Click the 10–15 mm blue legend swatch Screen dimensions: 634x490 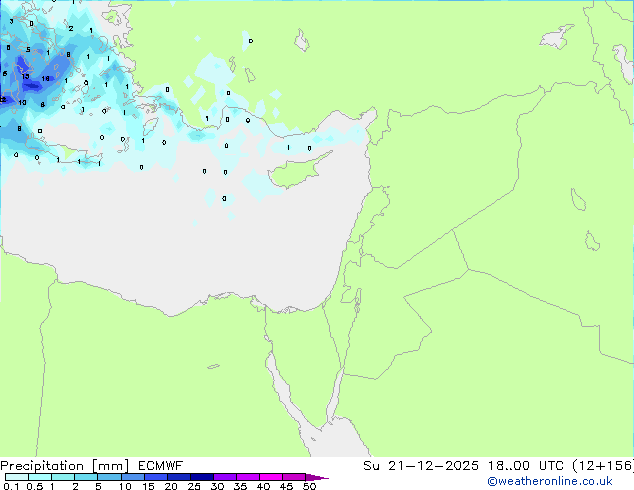133,477
